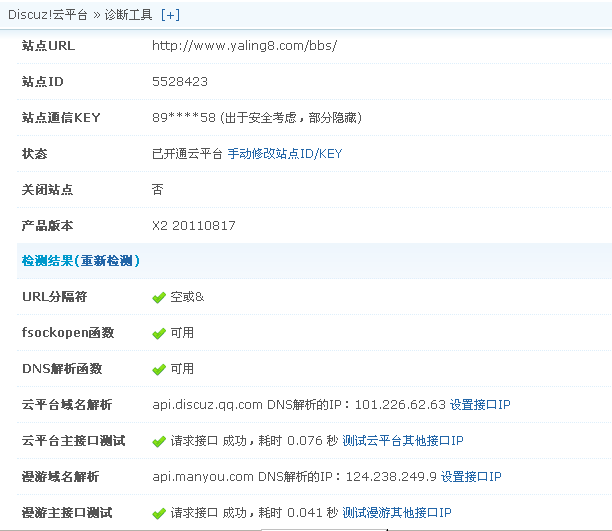Click the 关闭站点 label
This screenshot has height=531, width=612.
click(48, 190)
